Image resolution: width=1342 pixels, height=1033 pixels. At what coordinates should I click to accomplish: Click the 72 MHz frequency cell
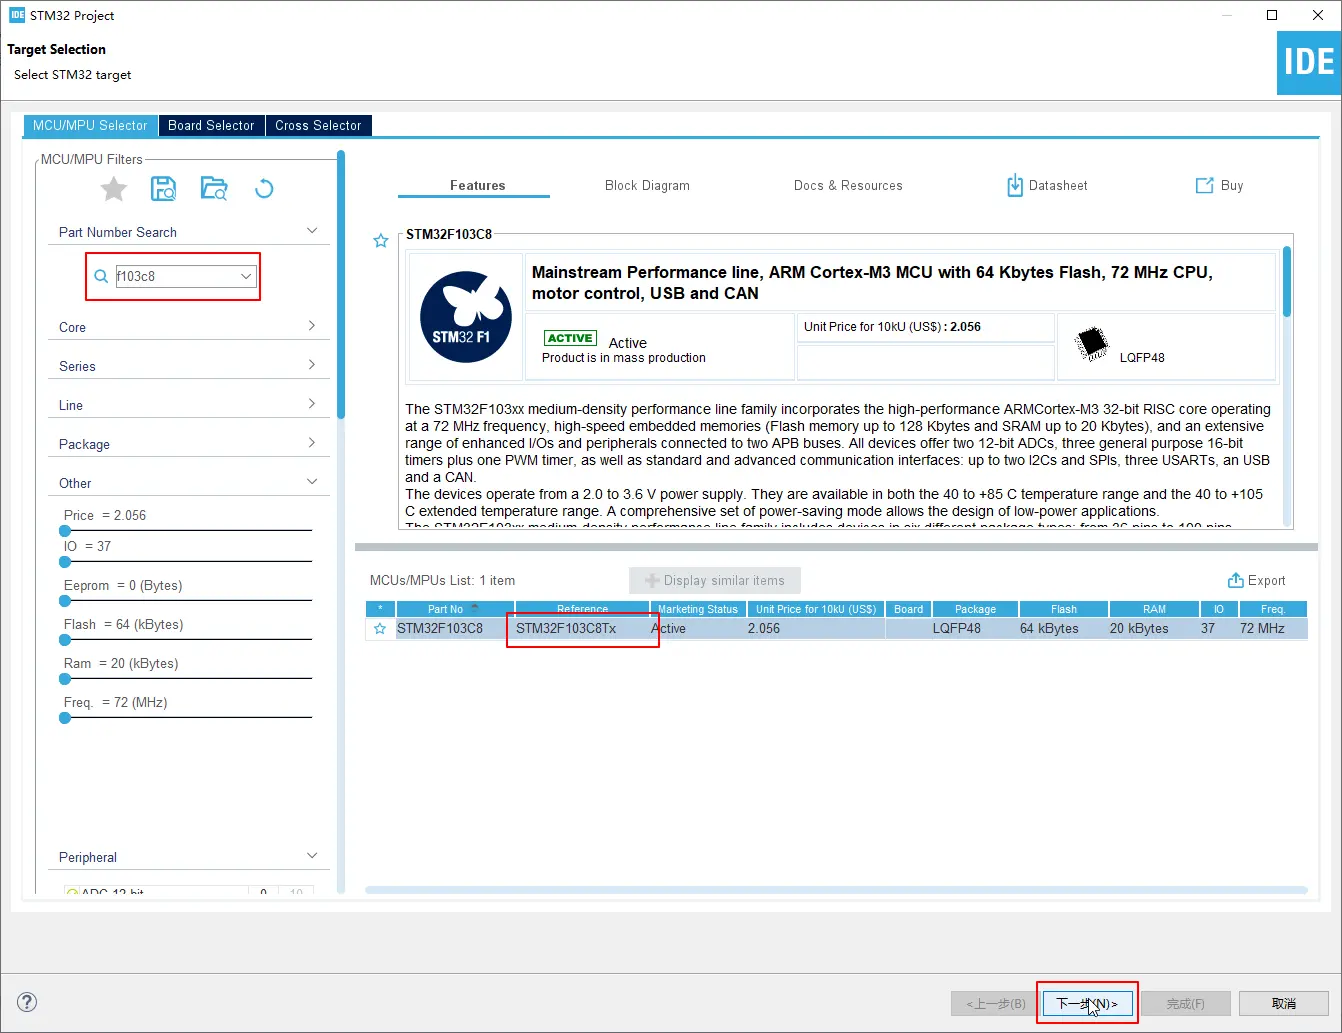point(1273,629)
